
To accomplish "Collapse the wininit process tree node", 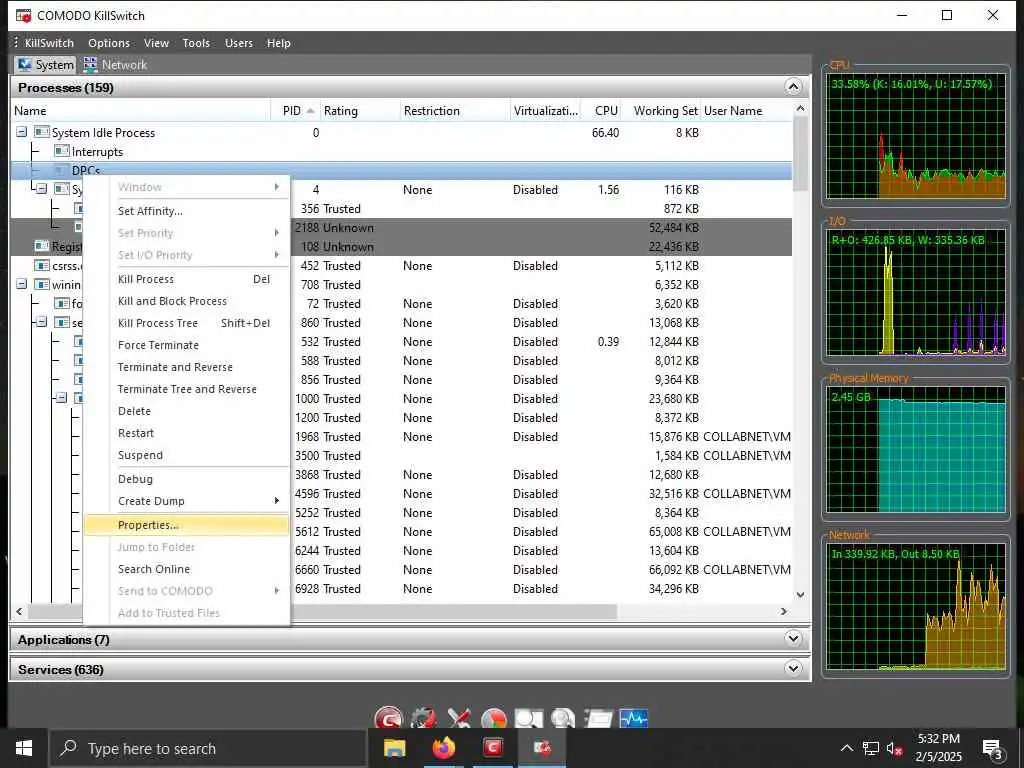I will (22, 284).
